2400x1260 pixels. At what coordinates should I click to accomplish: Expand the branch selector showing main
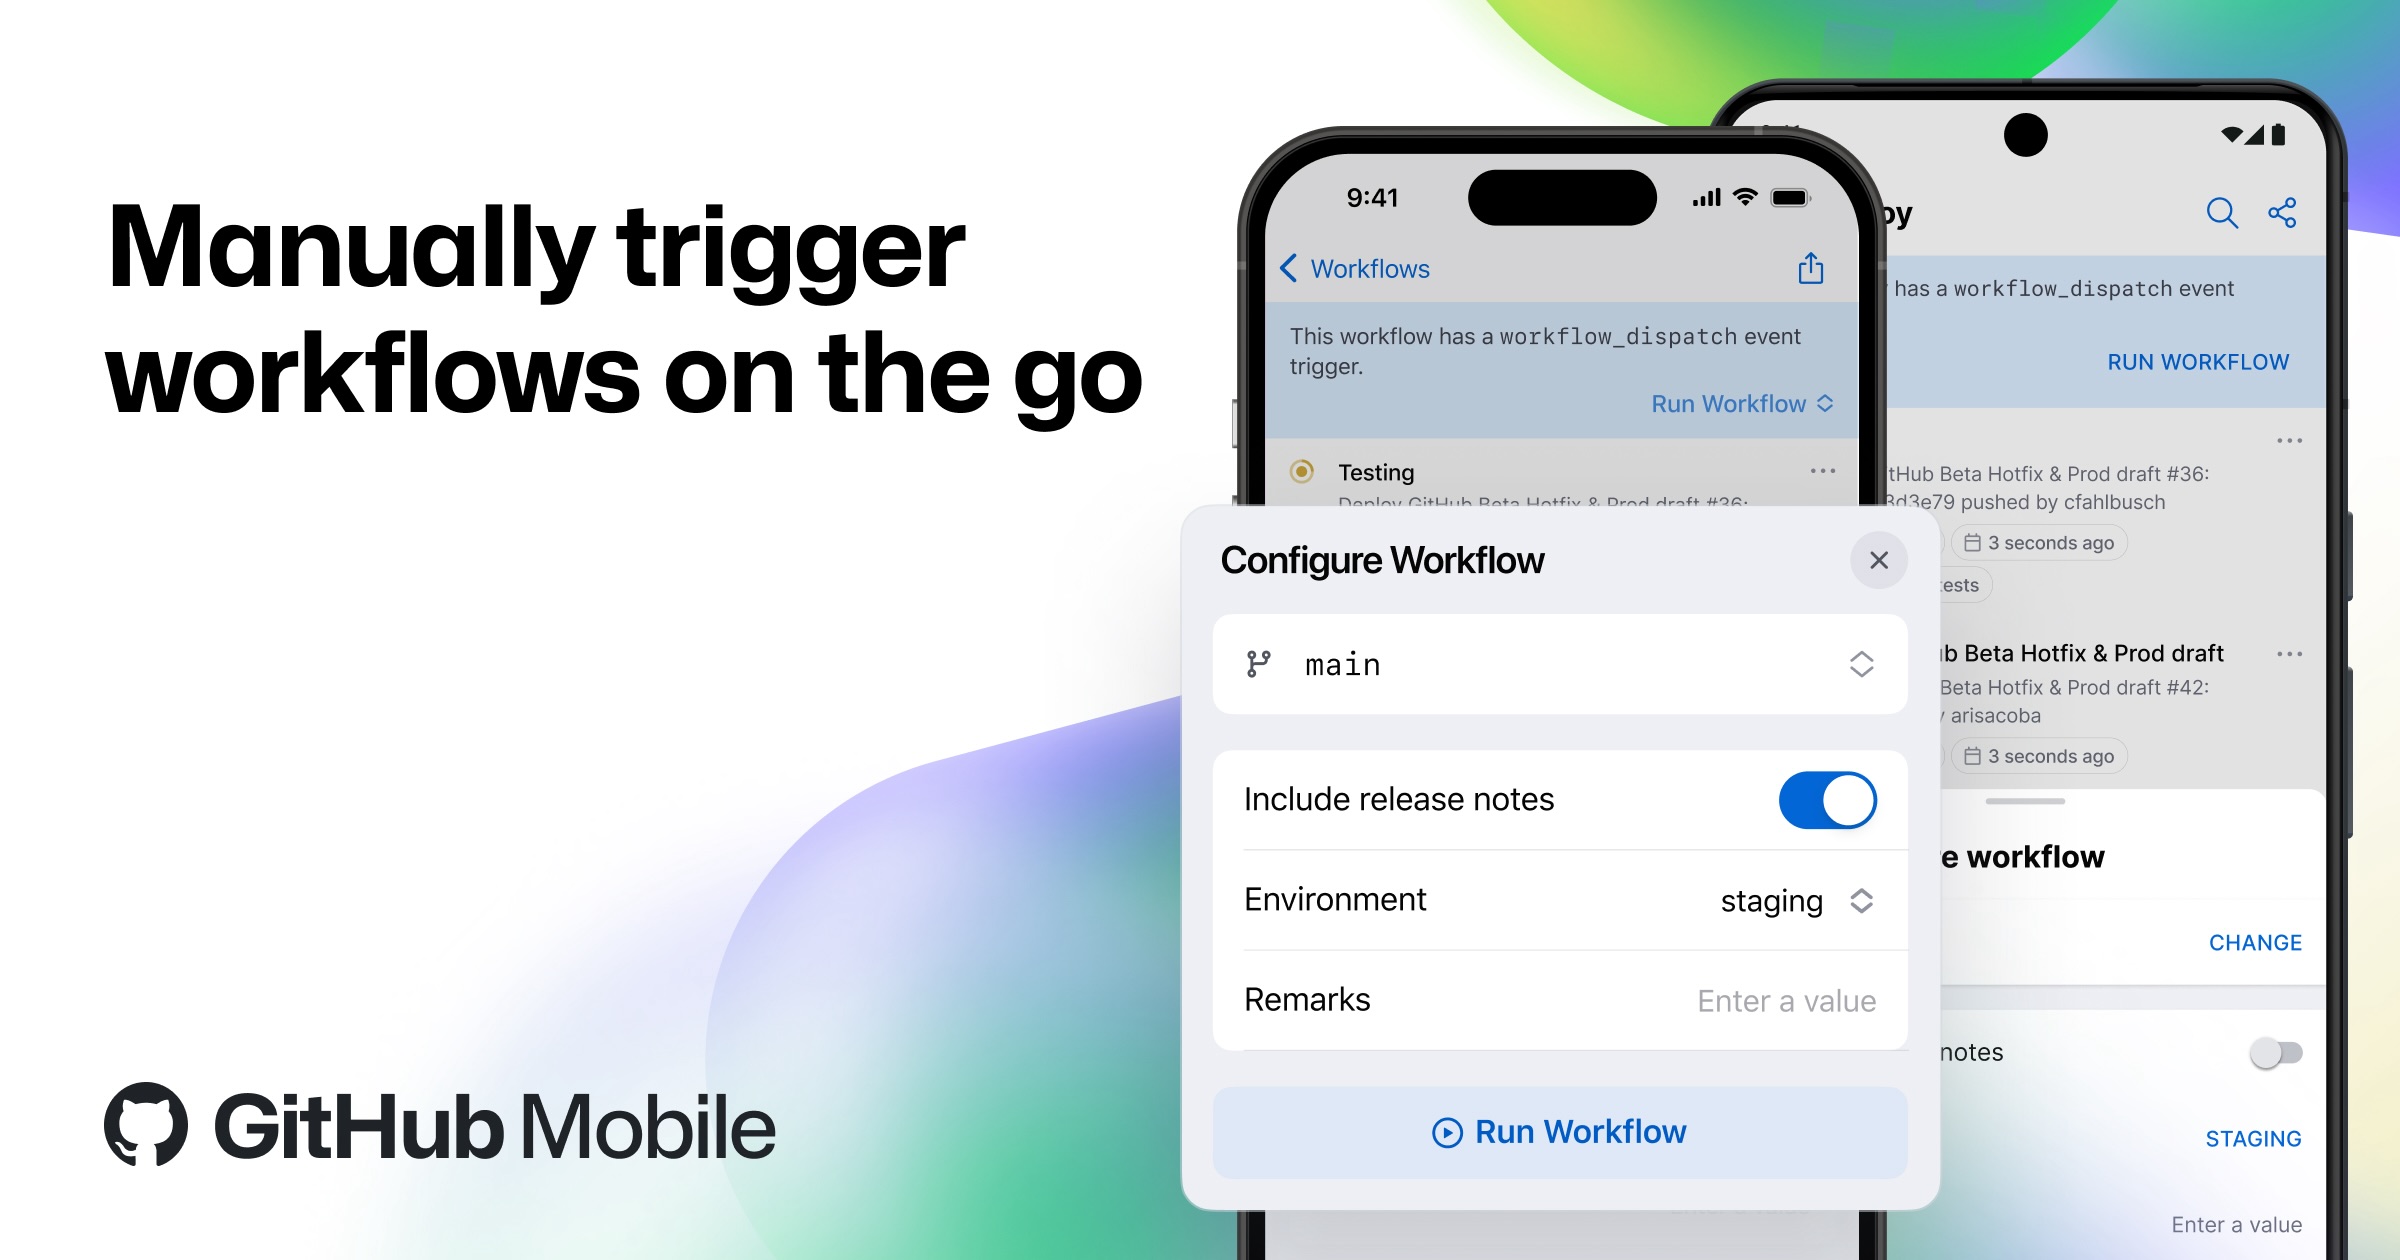(x=1563, y=663)
